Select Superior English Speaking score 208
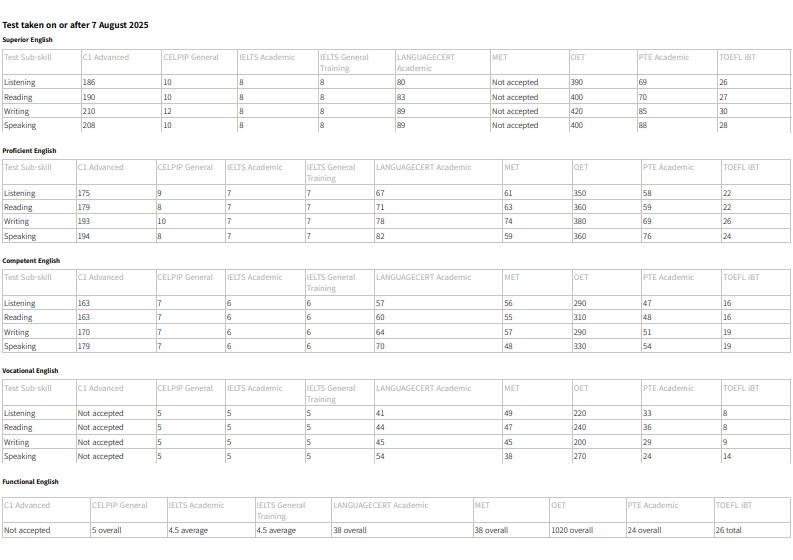This screenshot has height=560, width=793. tap(90, 126)
